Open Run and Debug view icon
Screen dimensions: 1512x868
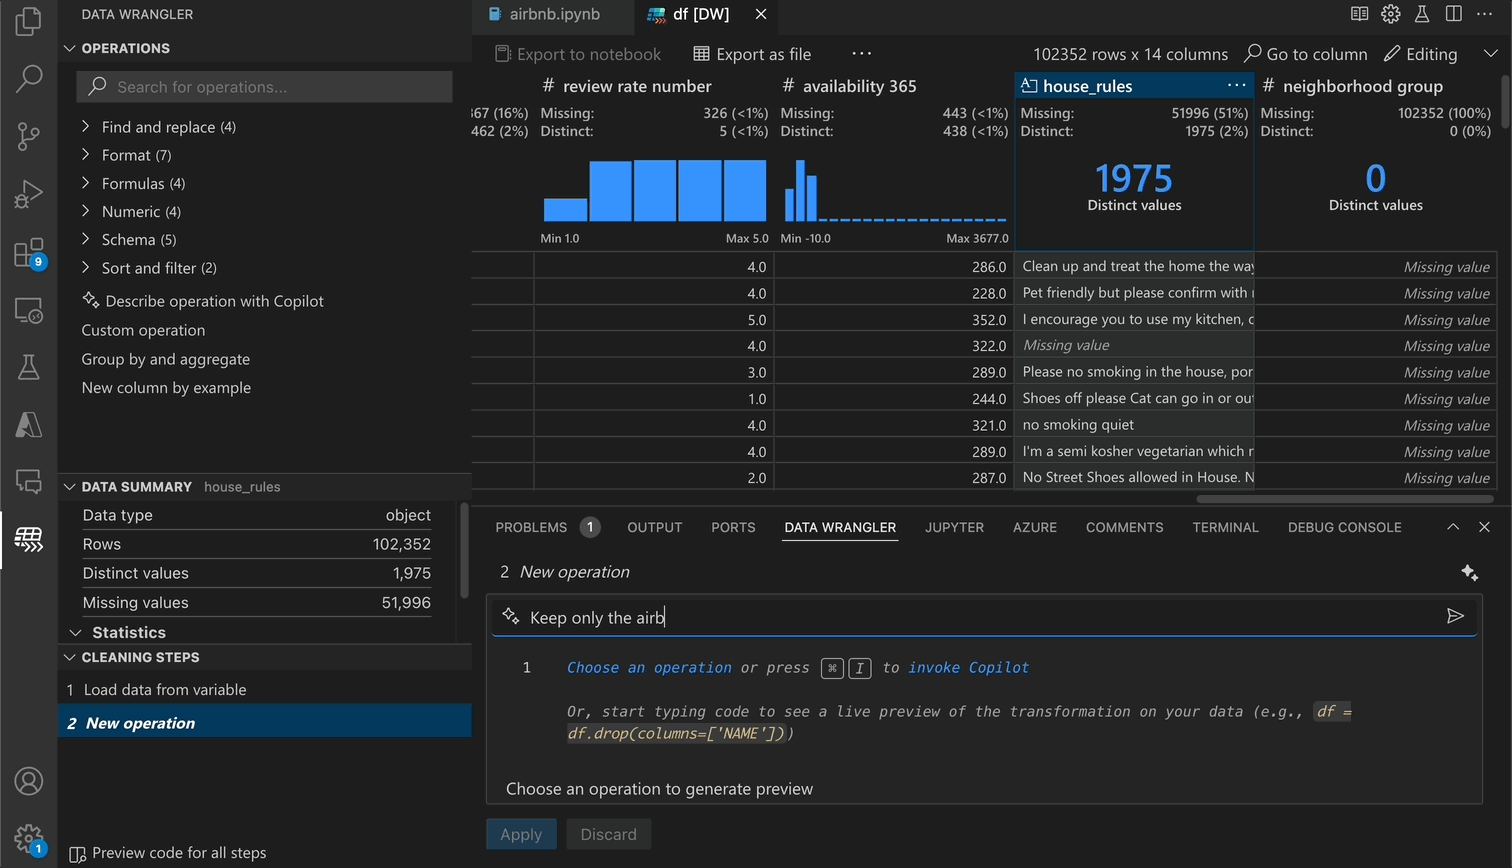[29, 194]
